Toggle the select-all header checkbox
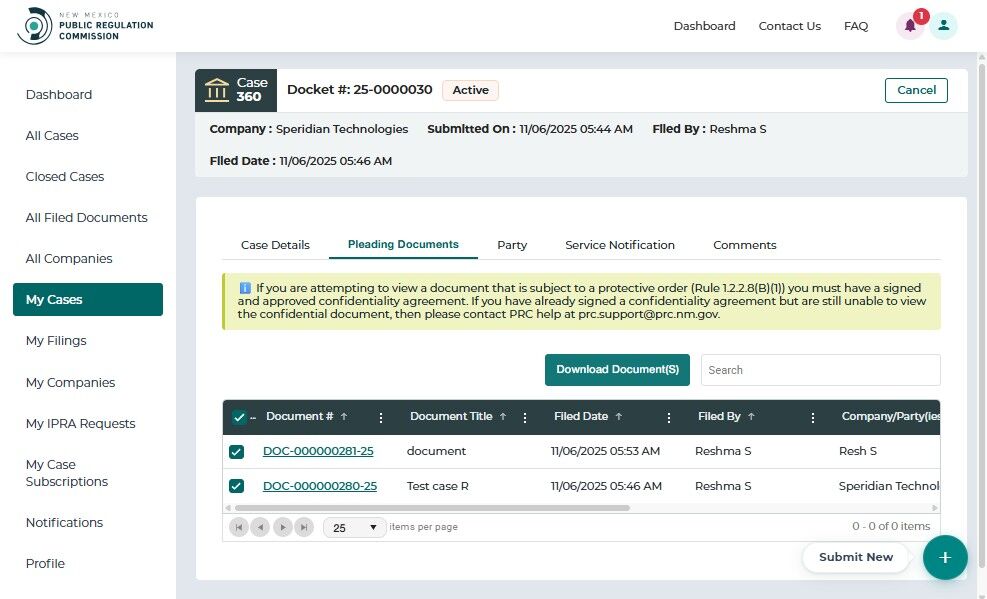This screenshot has height=599, width=987. coord(239,417)
